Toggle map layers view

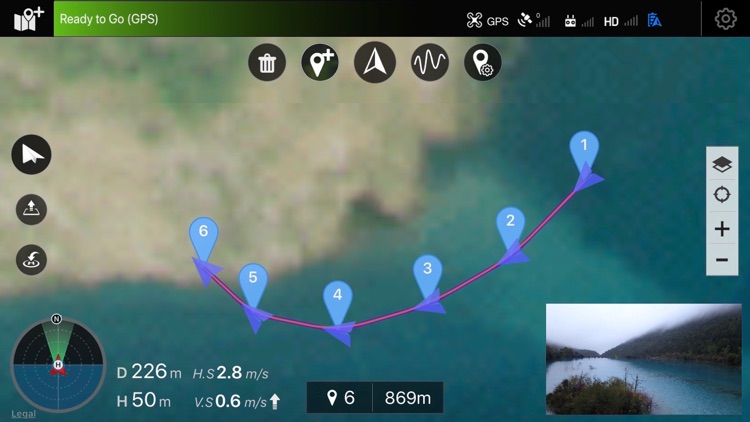tap(722, 164)
